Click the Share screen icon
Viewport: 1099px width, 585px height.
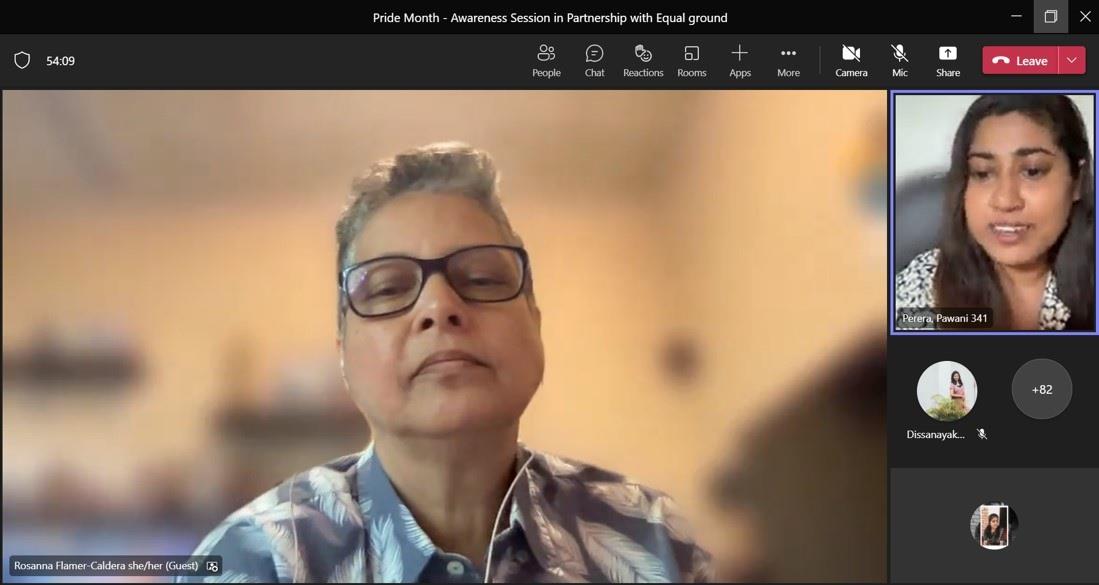point(947,60)
